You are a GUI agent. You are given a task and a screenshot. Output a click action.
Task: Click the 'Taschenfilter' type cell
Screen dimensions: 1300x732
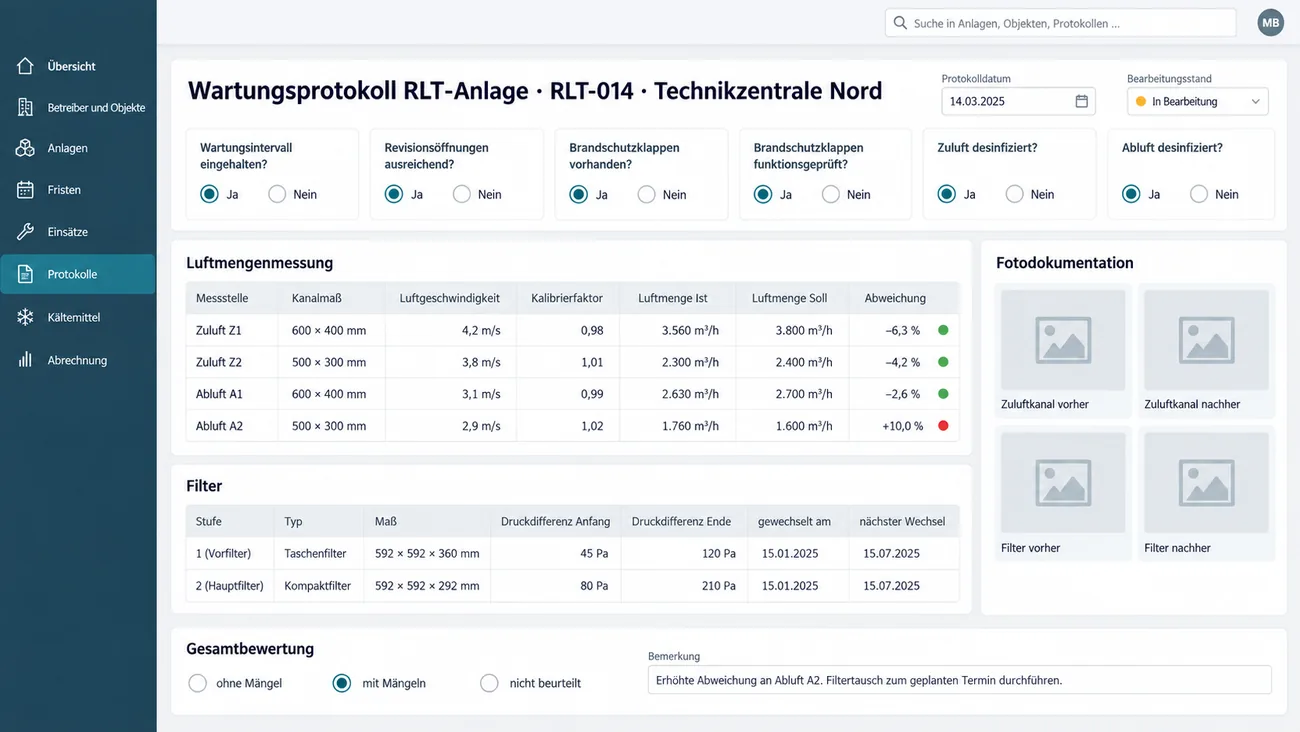pyautogui.click(x=317, y=553)
